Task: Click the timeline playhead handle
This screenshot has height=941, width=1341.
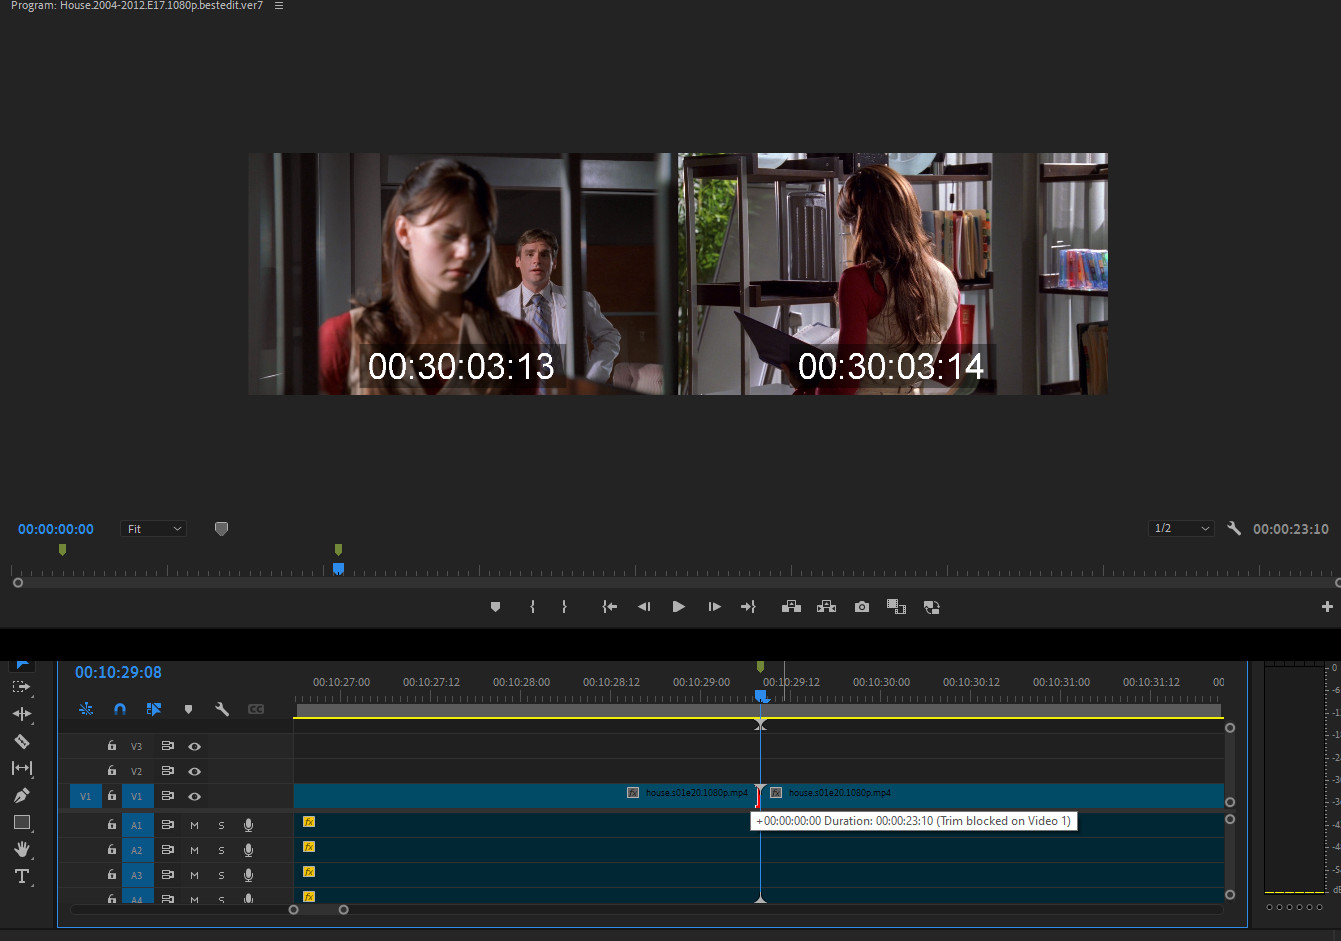Action: coord(761,695)
